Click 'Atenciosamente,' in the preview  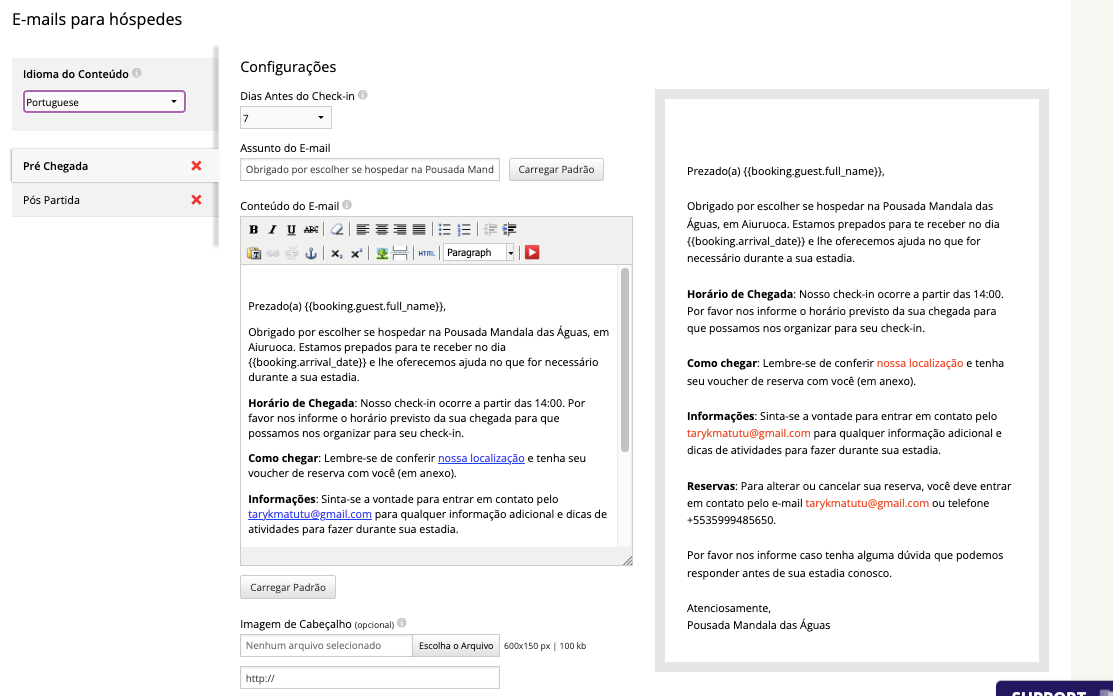point(728,608)
